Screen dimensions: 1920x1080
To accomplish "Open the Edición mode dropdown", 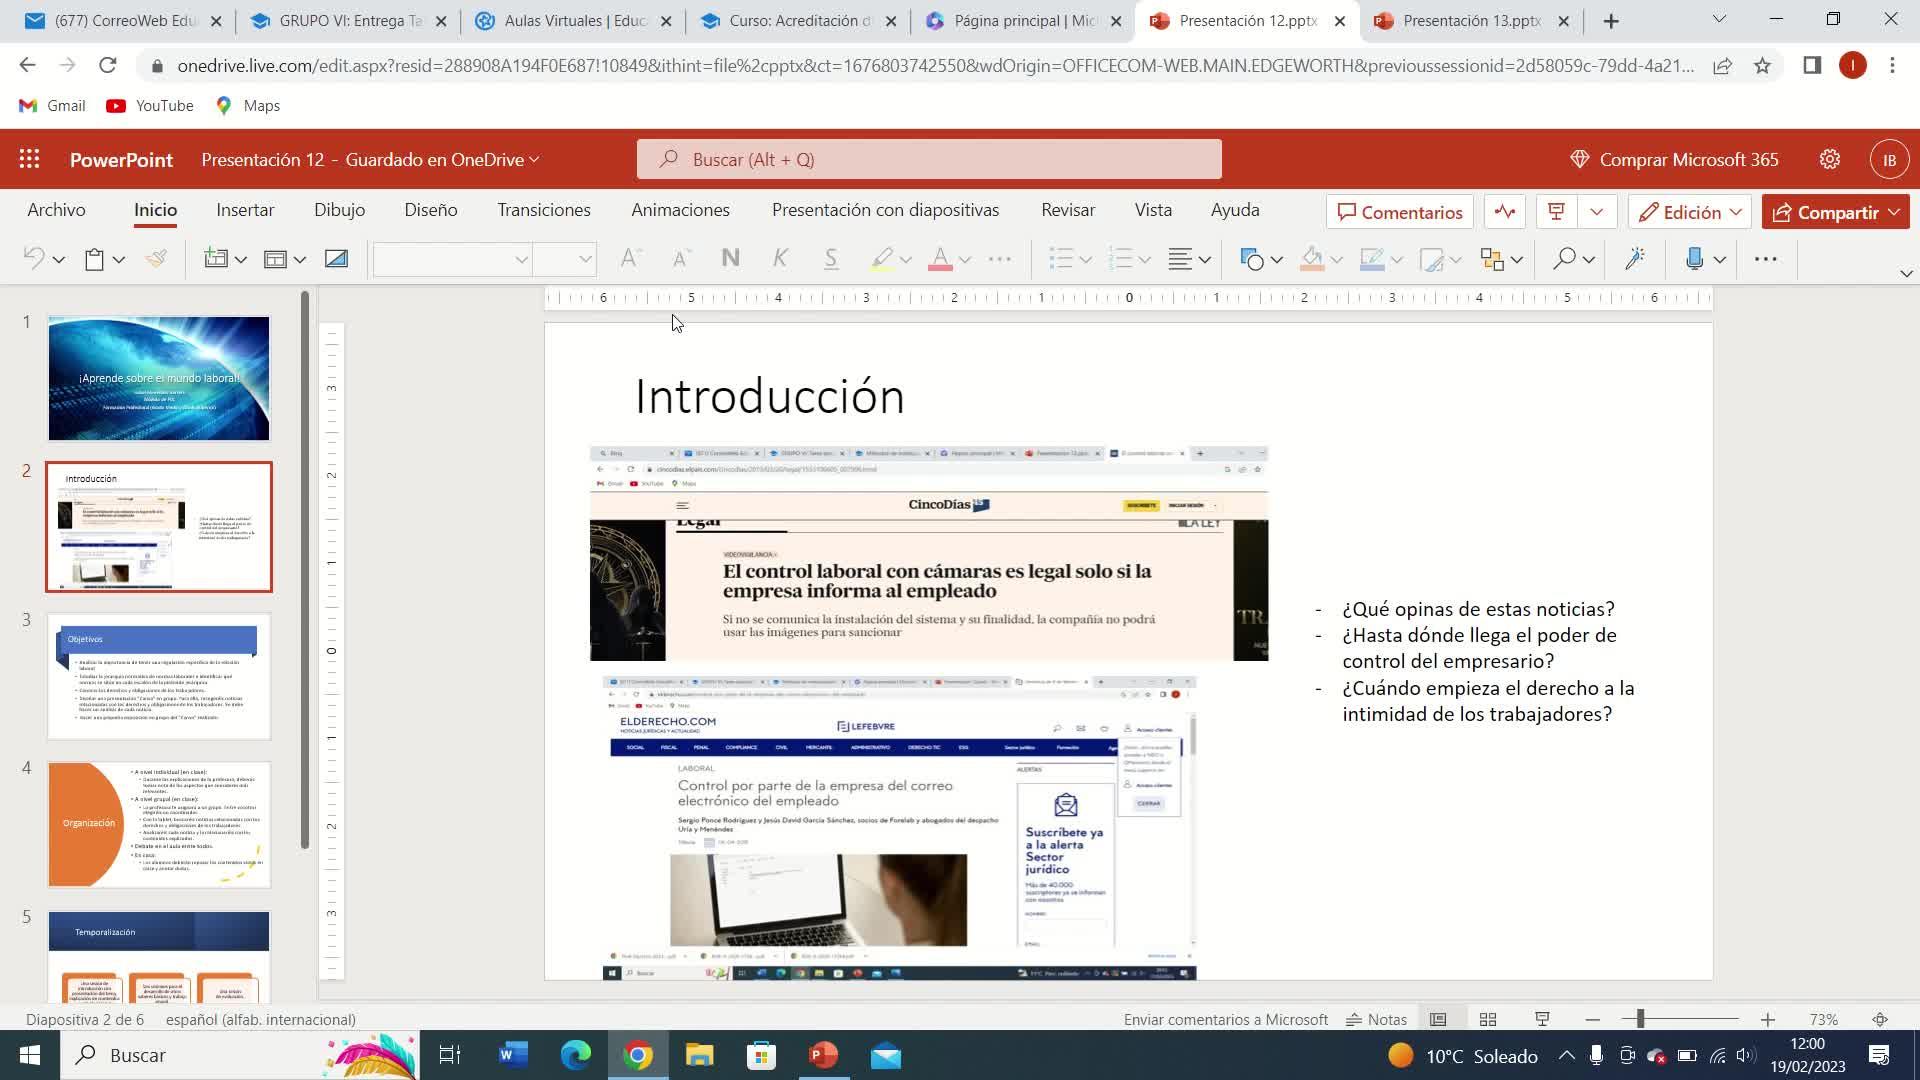I will tap(1690, 212).
